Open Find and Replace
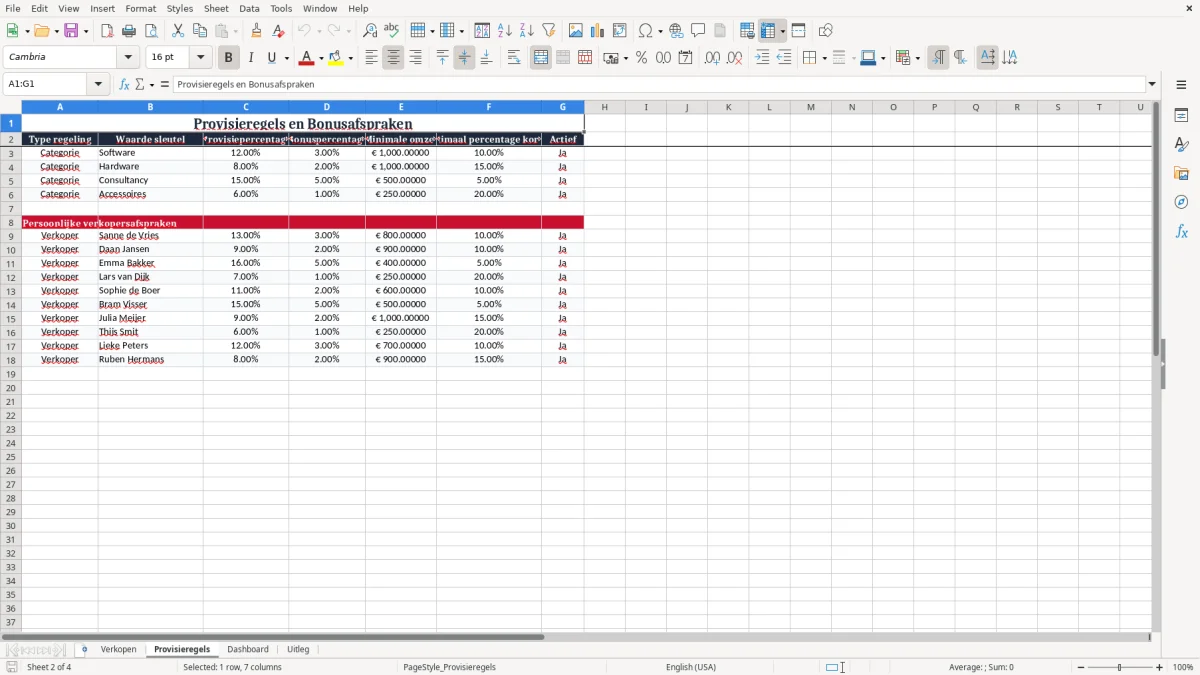 point(370,31)
